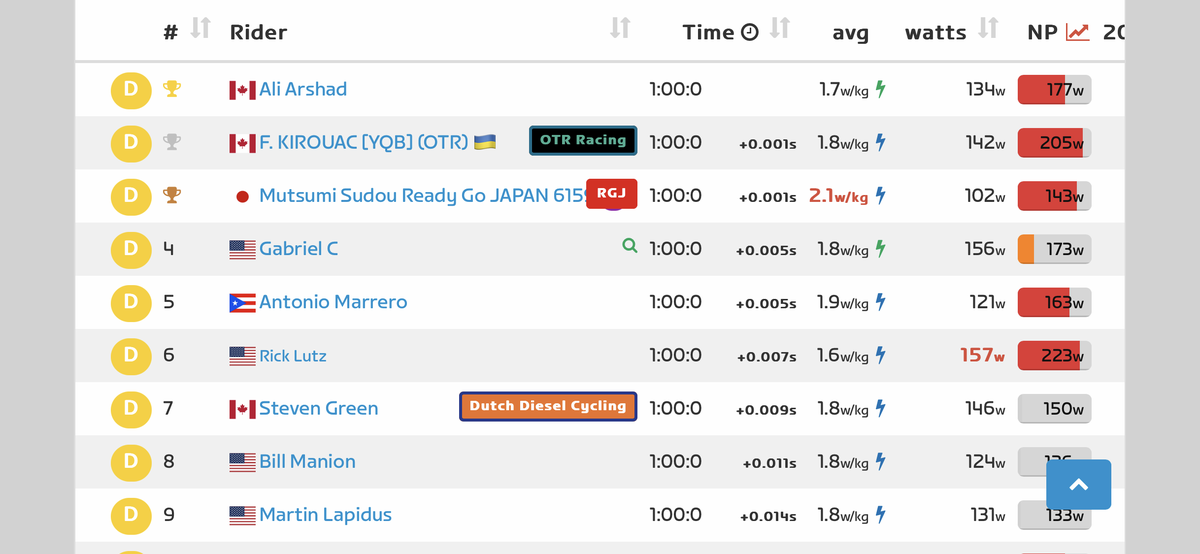Open F. KIROUAC [YQB] (OTR) profile
The width and height of the screenshot is (1200, 554).
(x=363, y=143)
